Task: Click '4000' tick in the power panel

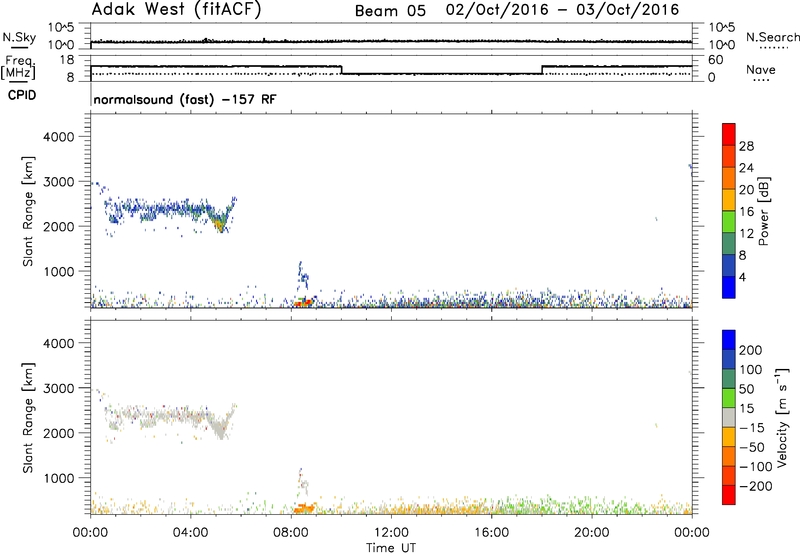Action: pos(59,137)
